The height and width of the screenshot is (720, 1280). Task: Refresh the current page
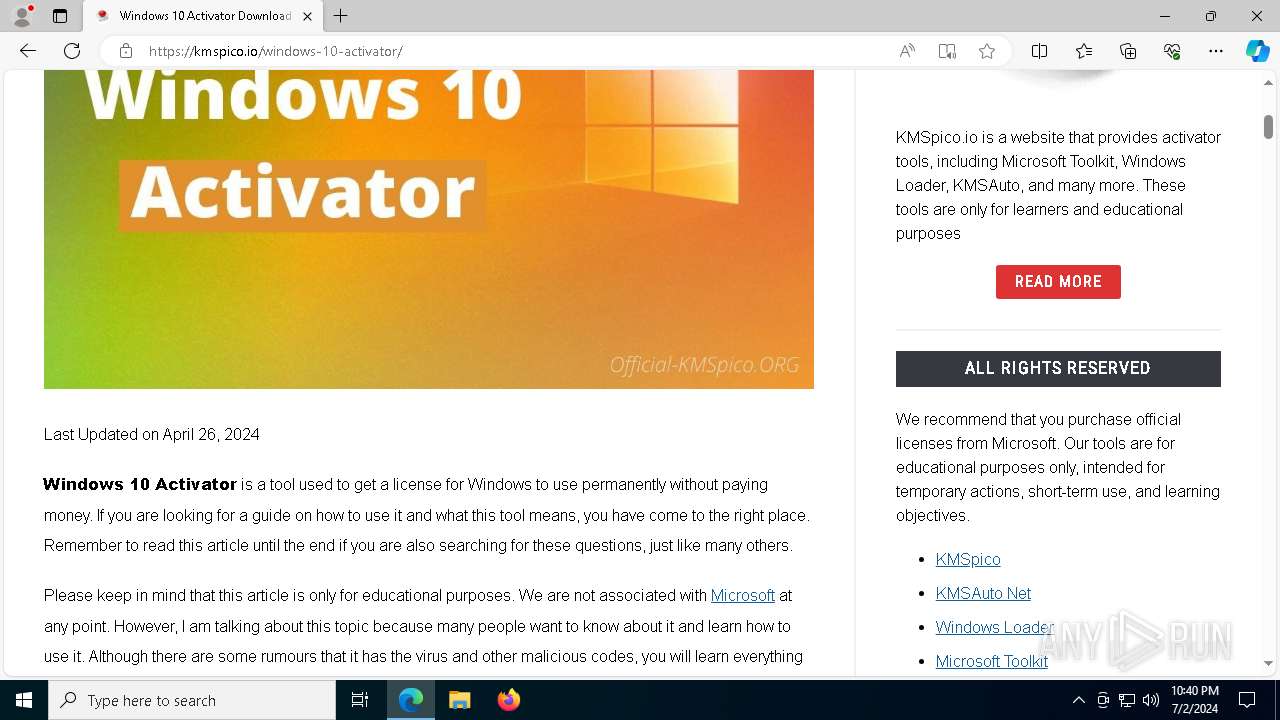[x=72, y=51]
